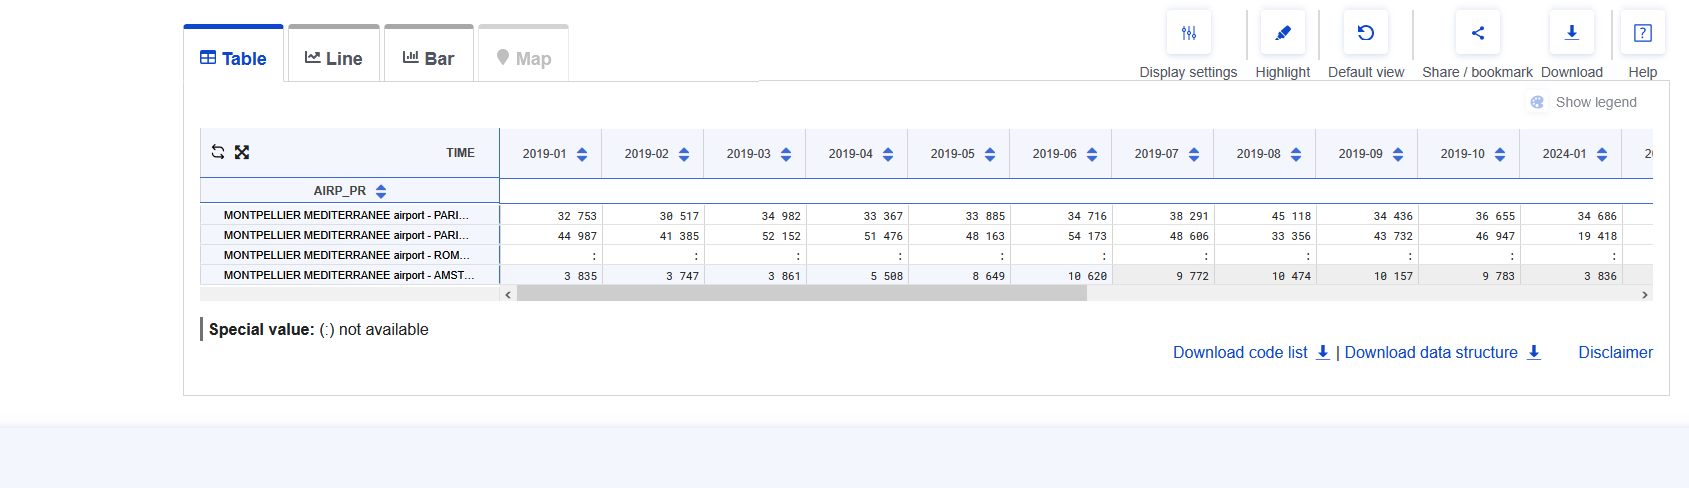
Task: Click the cell value 10 620
Action: [x=1087, y=276]
